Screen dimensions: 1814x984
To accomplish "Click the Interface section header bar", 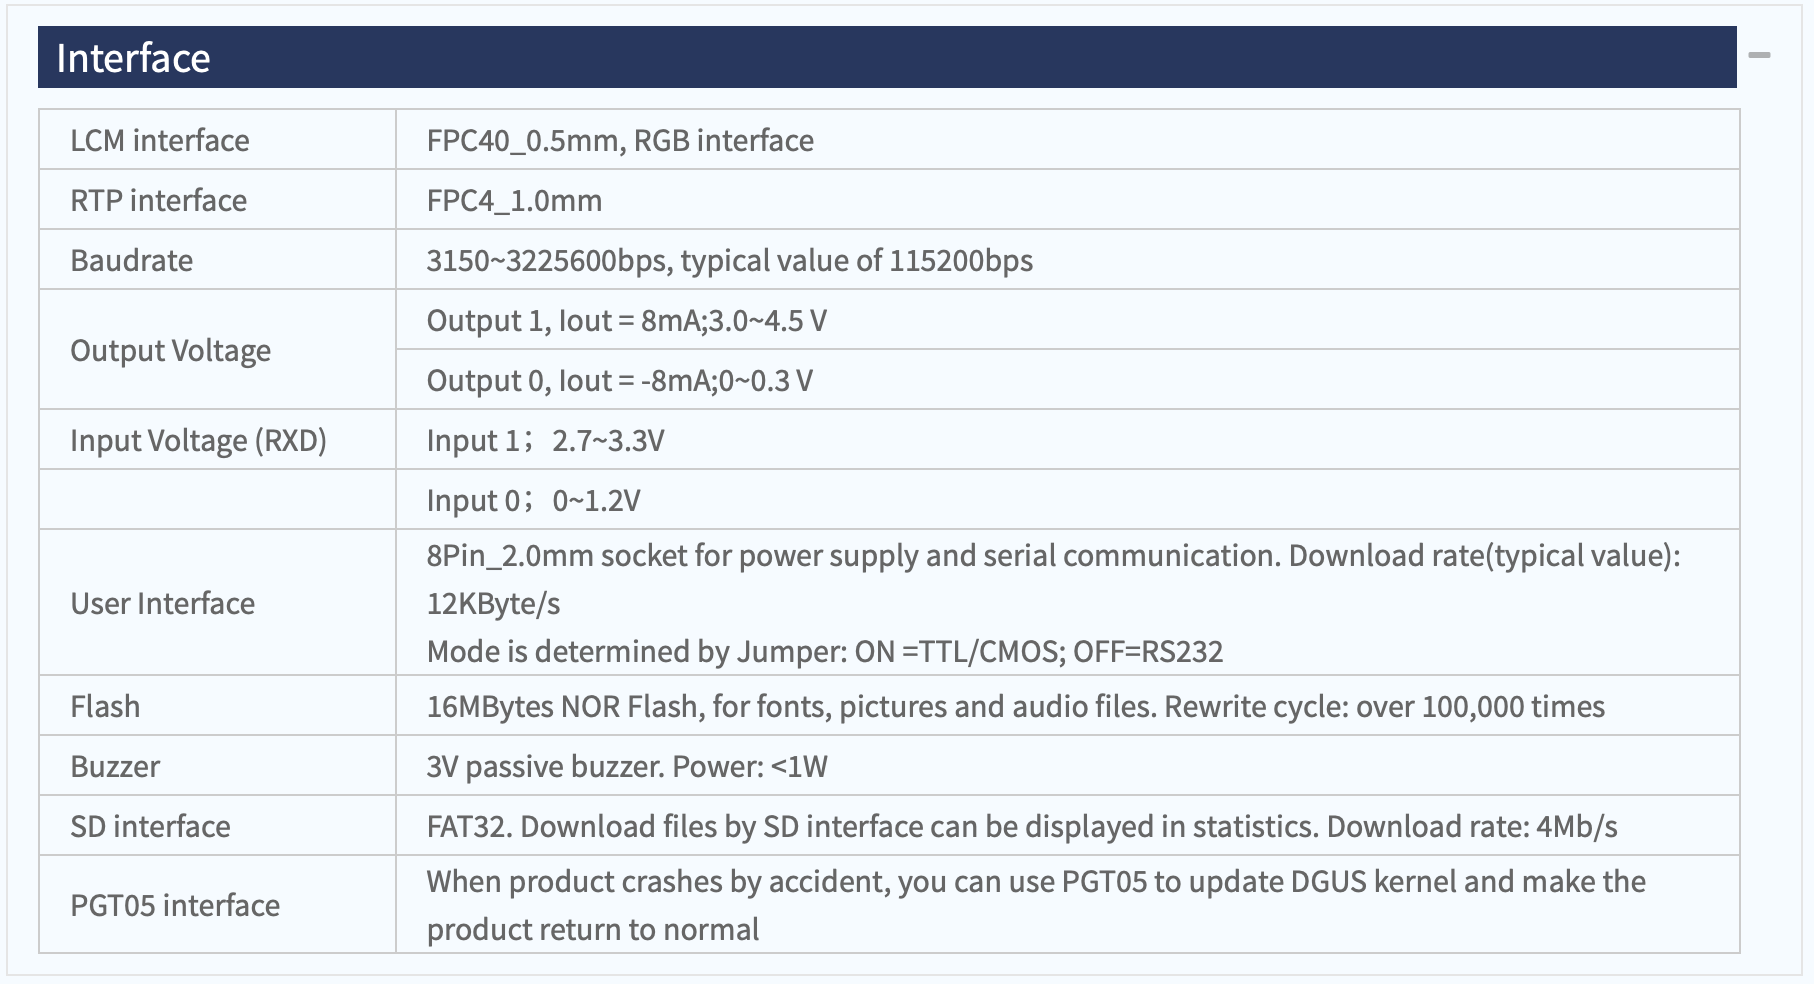I will point(887,57).
